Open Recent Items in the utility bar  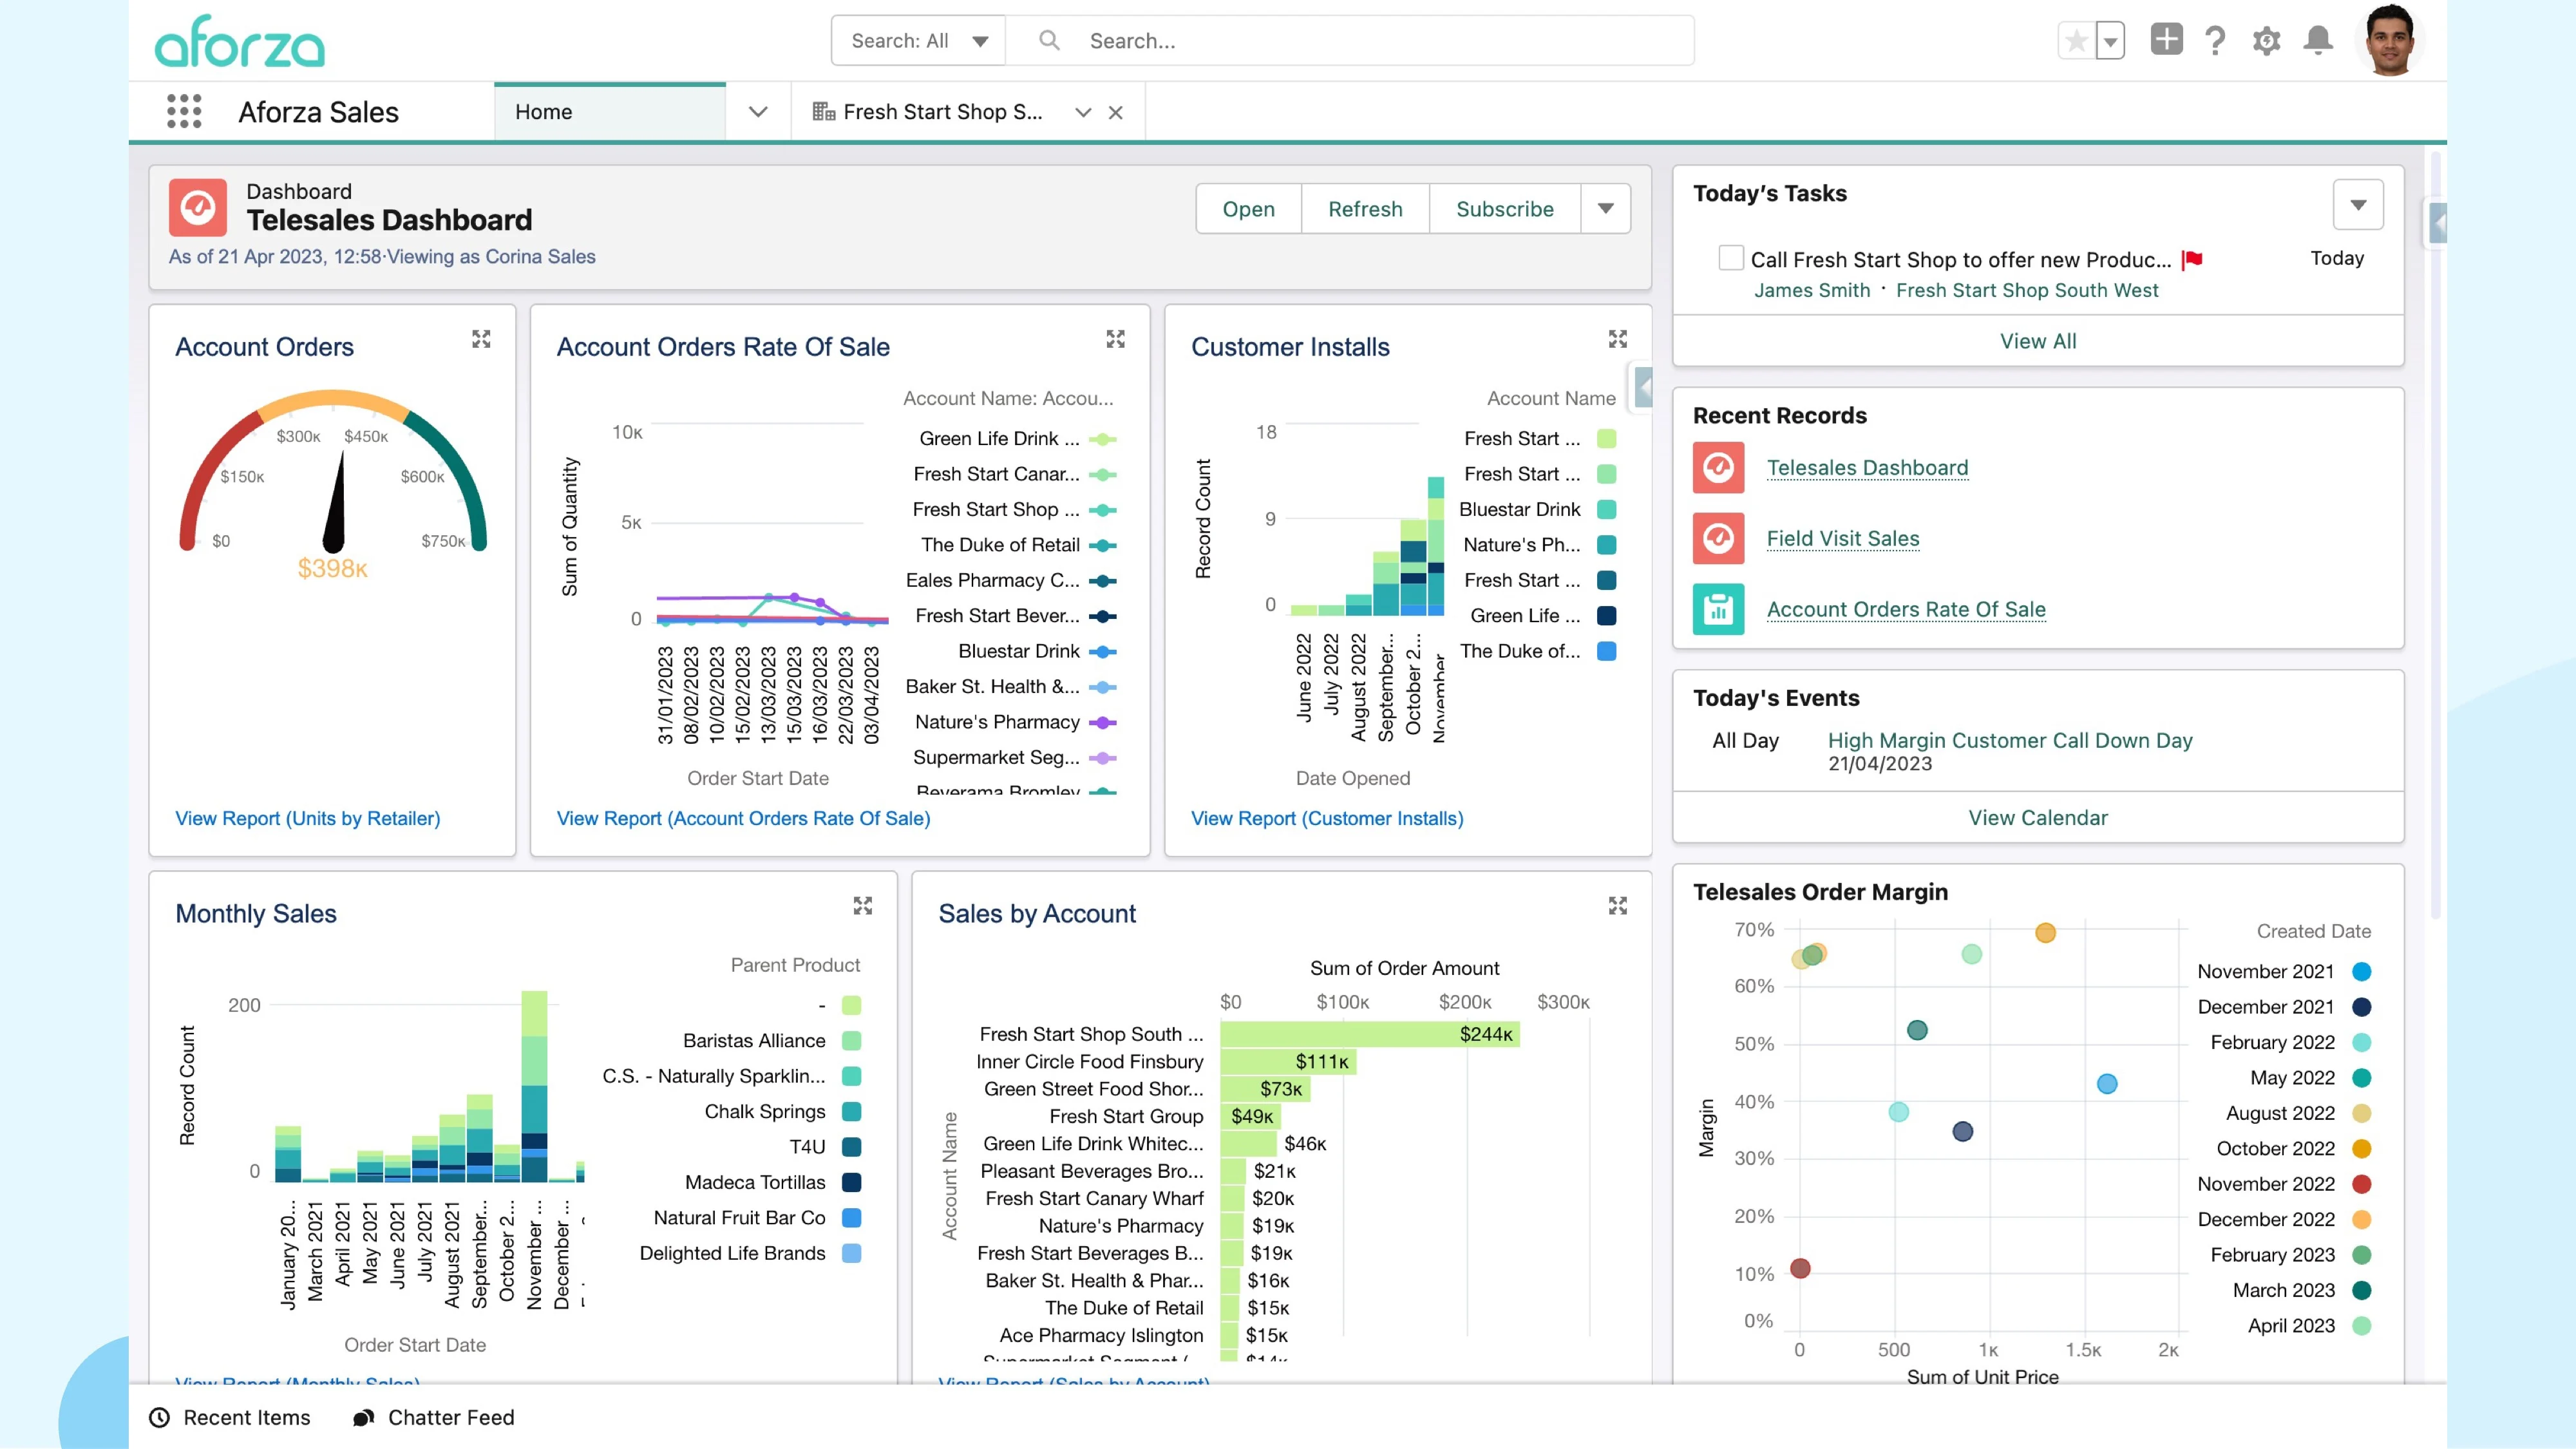coord(229,1417)
